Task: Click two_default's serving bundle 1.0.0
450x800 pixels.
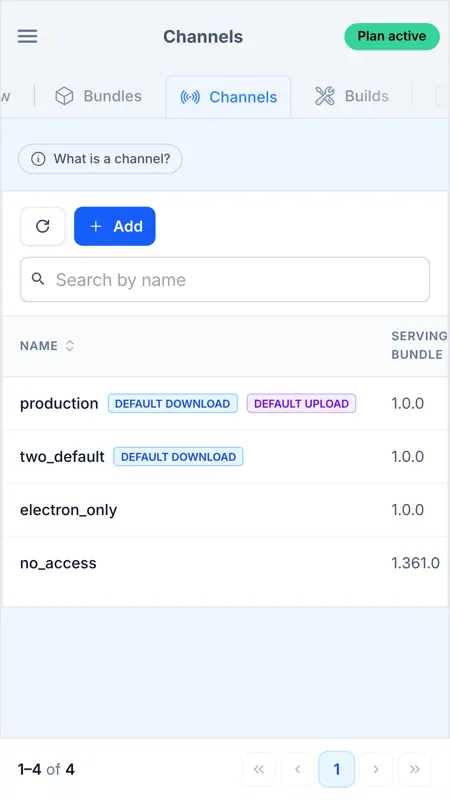Action: click(408, 456)
